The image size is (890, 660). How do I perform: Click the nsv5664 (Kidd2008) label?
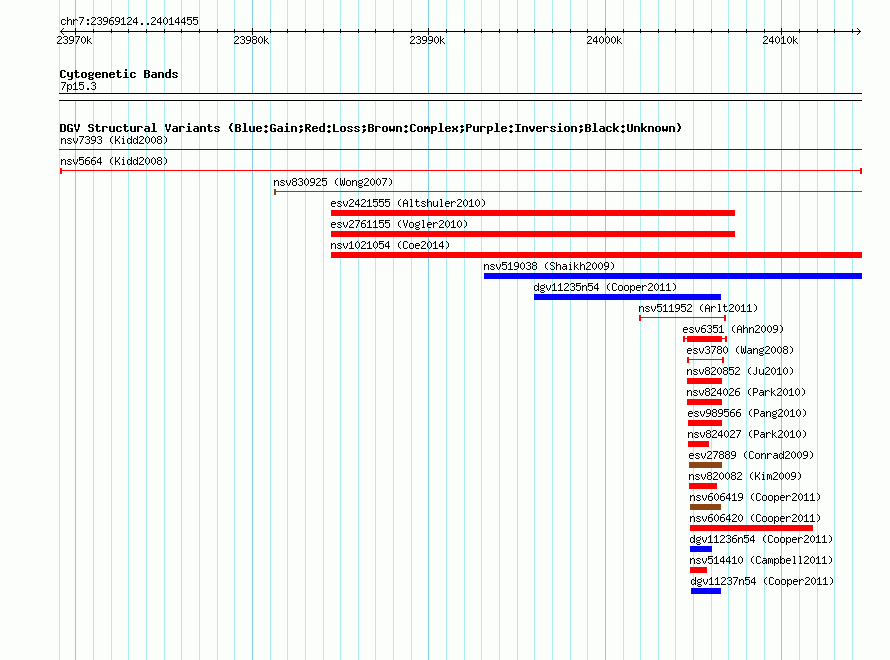(x=114, y=161)
